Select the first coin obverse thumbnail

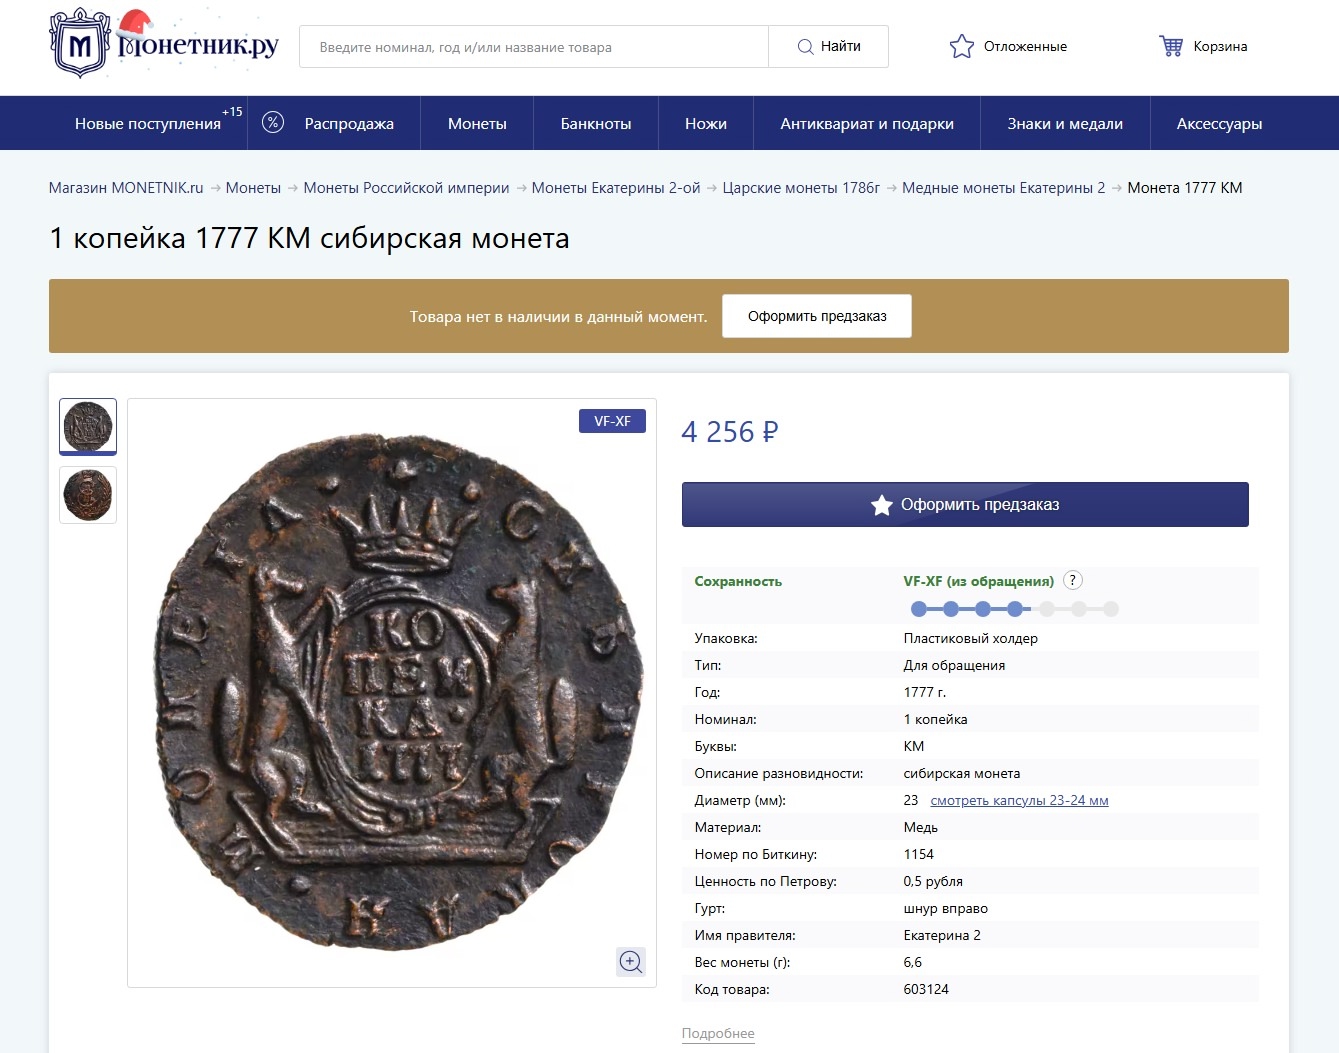pyautogui.click(x=88, y=426)
